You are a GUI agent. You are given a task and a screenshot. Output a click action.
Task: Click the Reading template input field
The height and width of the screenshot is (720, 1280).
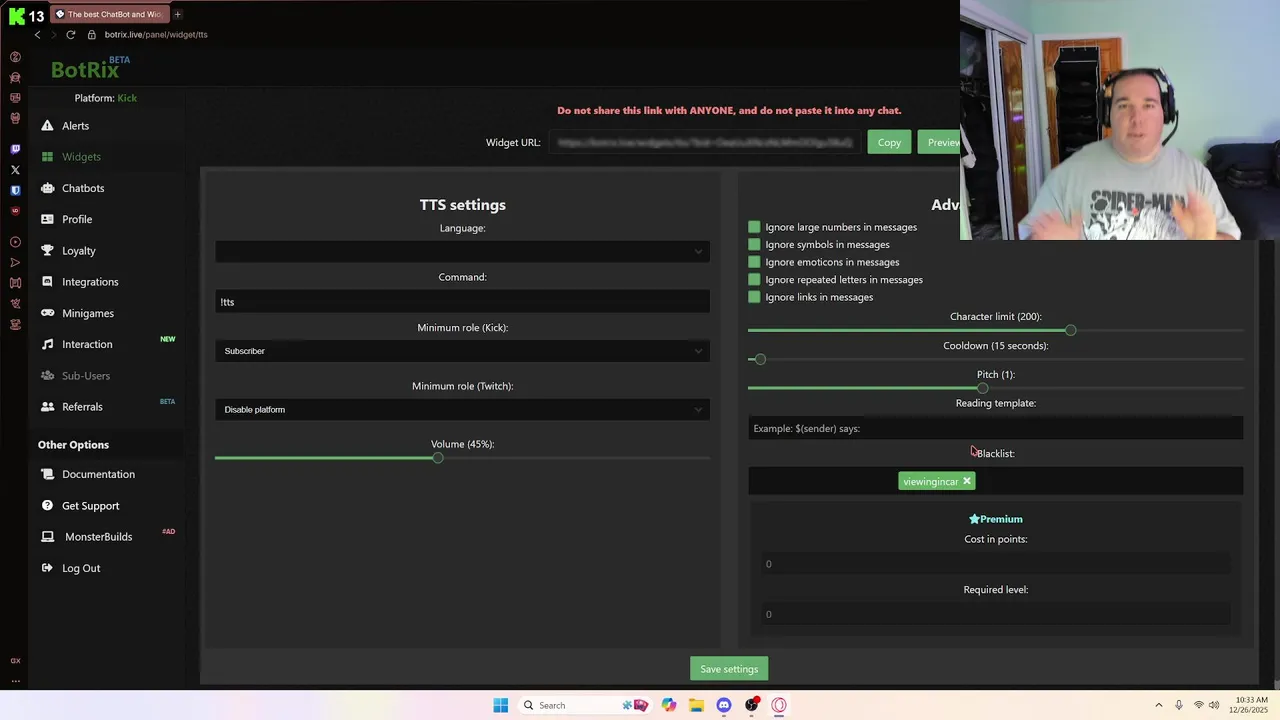click(x=995, y=428)
